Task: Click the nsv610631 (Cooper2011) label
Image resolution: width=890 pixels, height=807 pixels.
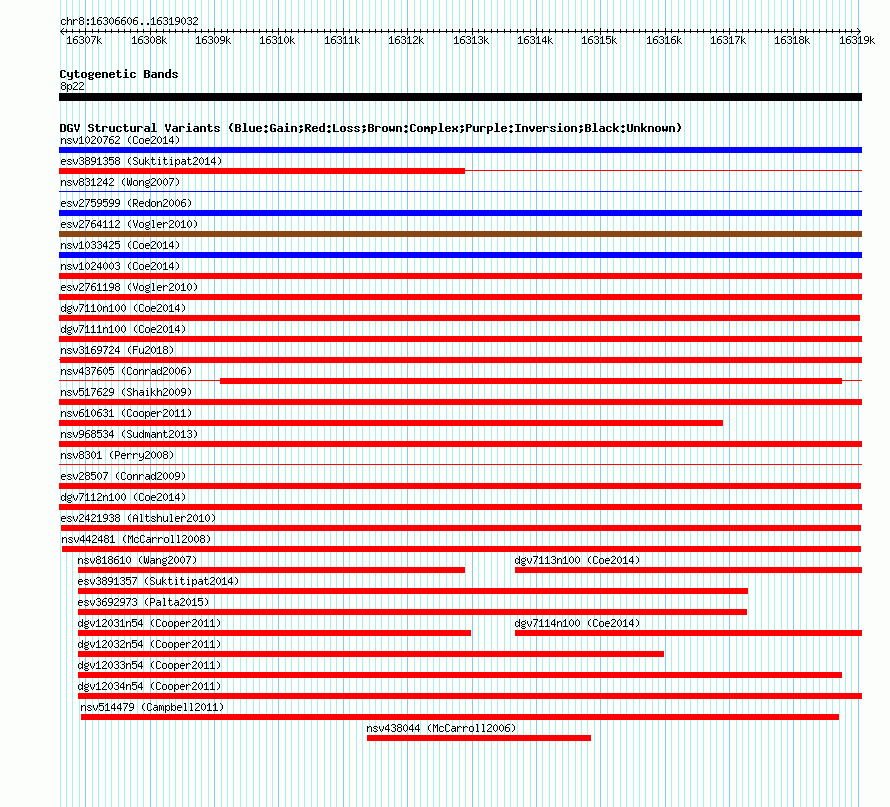Action: [x=126, y=413]
